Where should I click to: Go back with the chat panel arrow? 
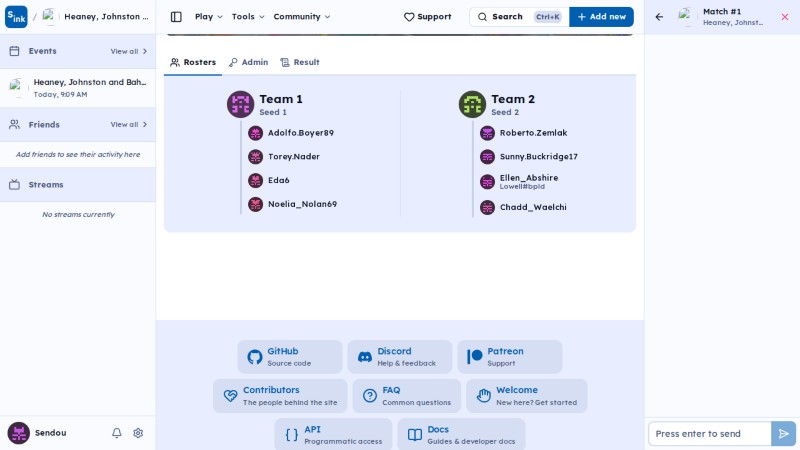point(659,17)
